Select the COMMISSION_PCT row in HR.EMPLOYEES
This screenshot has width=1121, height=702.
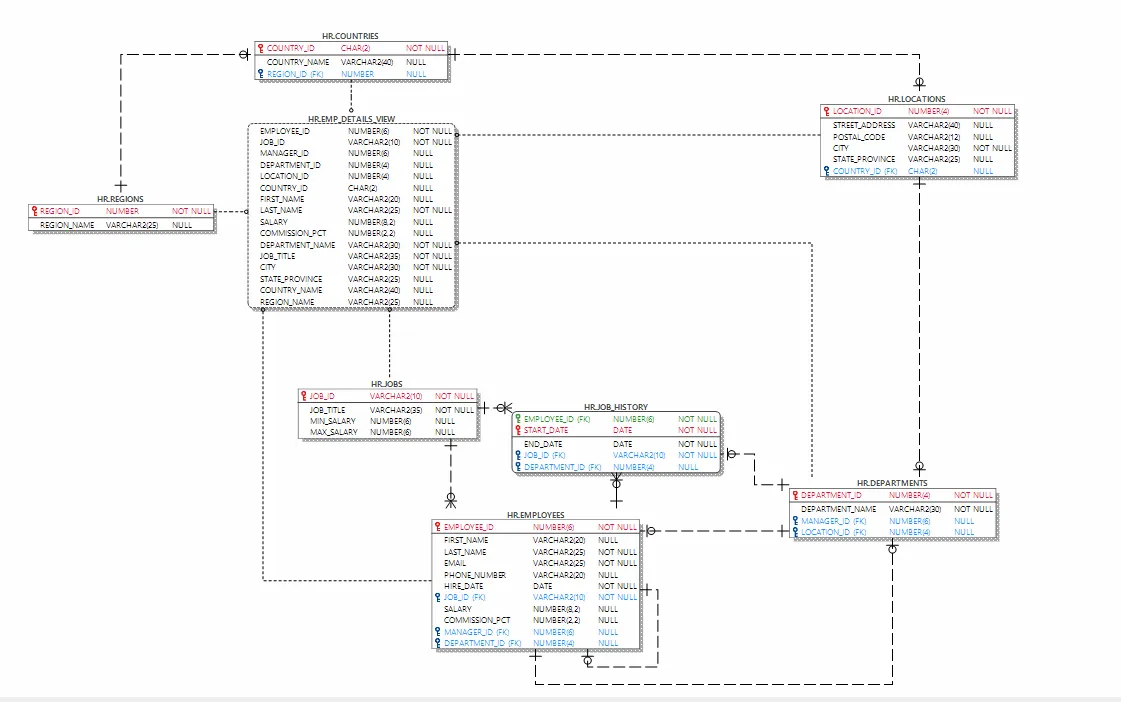535,621
